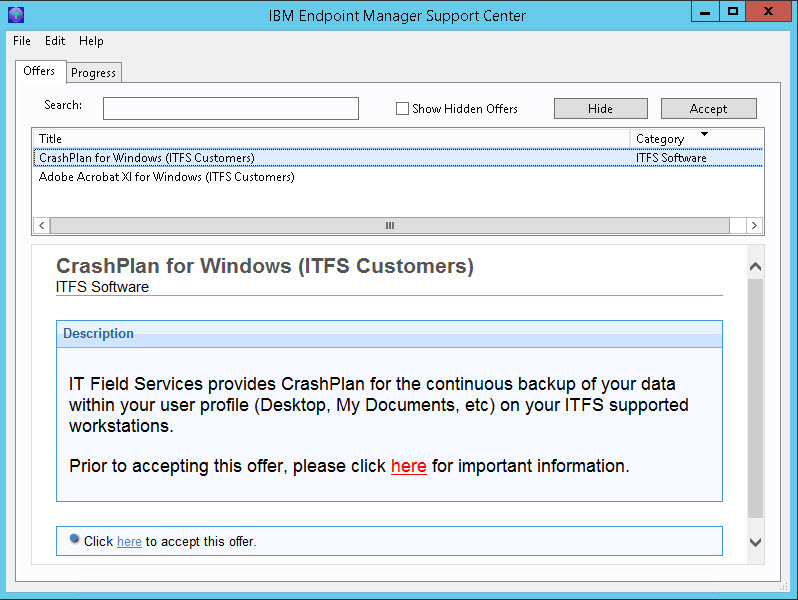
Task: Click the IBM Endpoint Manager app icon
Action: point(16,15)
